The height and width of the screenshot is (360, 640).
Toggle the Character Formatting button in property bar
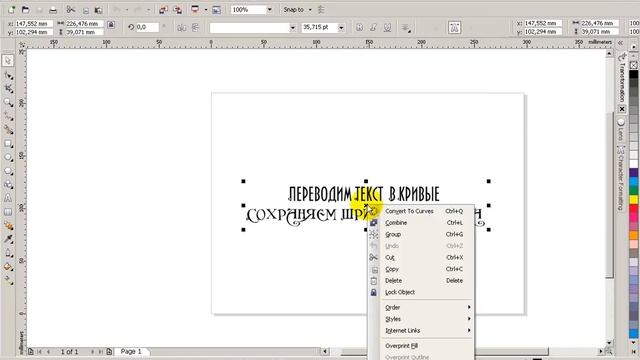click(x=454, y=27)
